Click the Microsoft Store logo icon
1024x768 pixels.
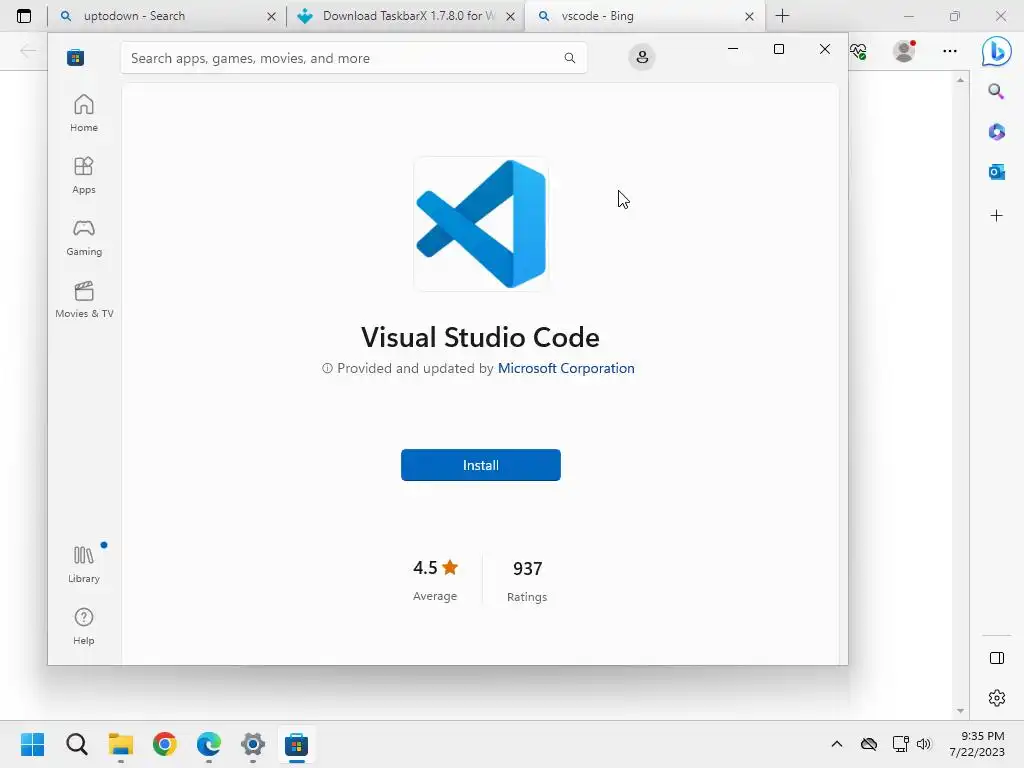75,57
